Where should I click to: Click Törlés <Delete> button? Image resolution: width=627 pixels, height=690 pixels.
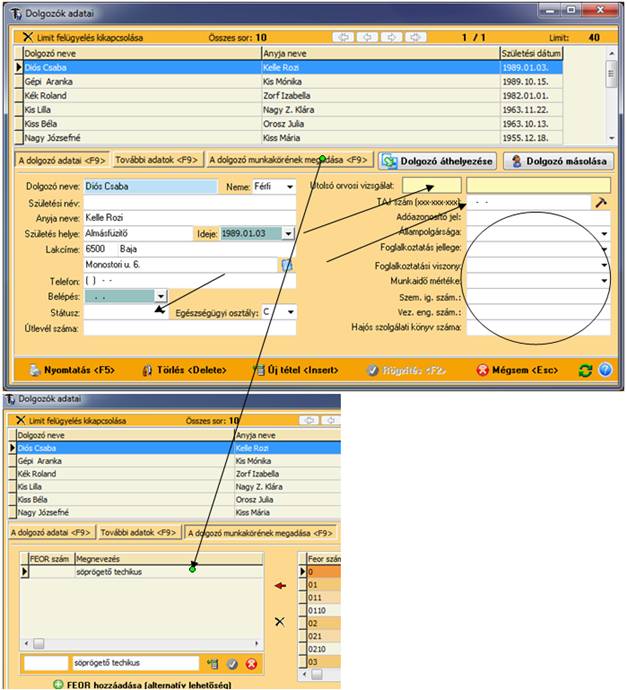tap(185, 371)
